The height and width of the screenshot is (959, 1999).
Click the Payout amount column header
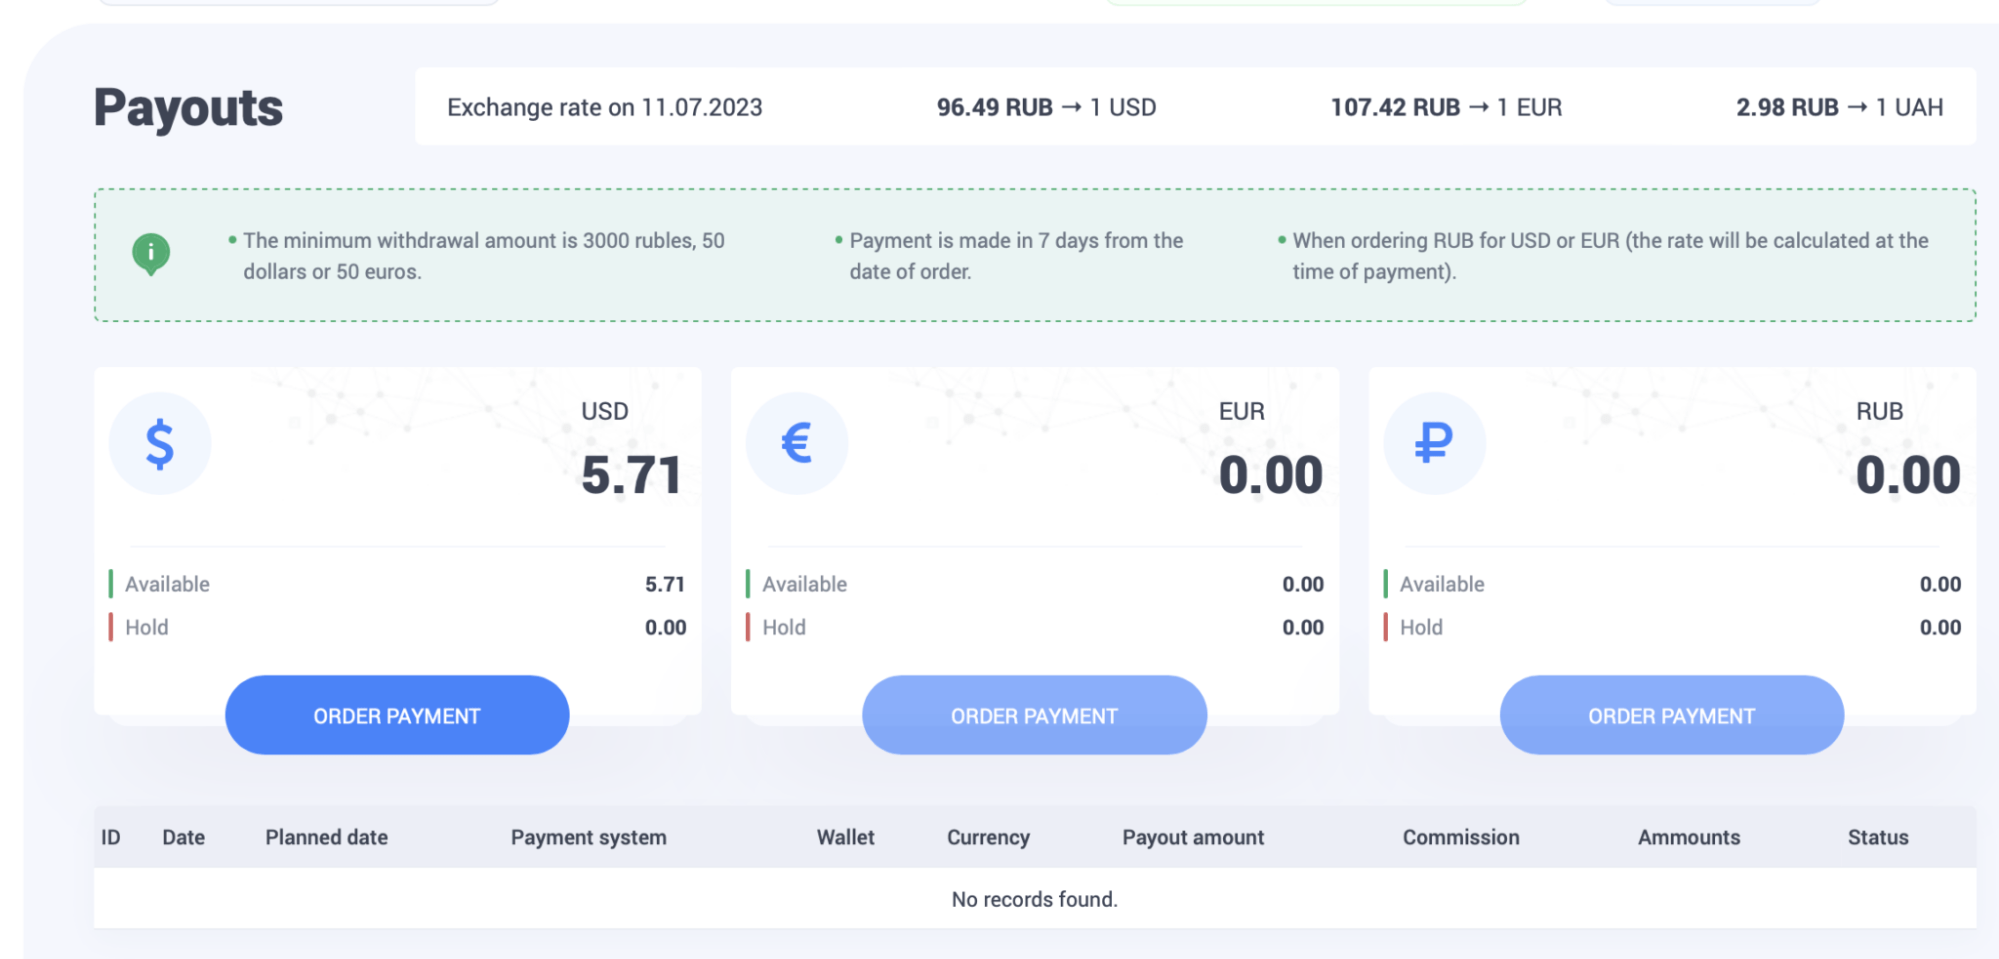(1193, 838)
